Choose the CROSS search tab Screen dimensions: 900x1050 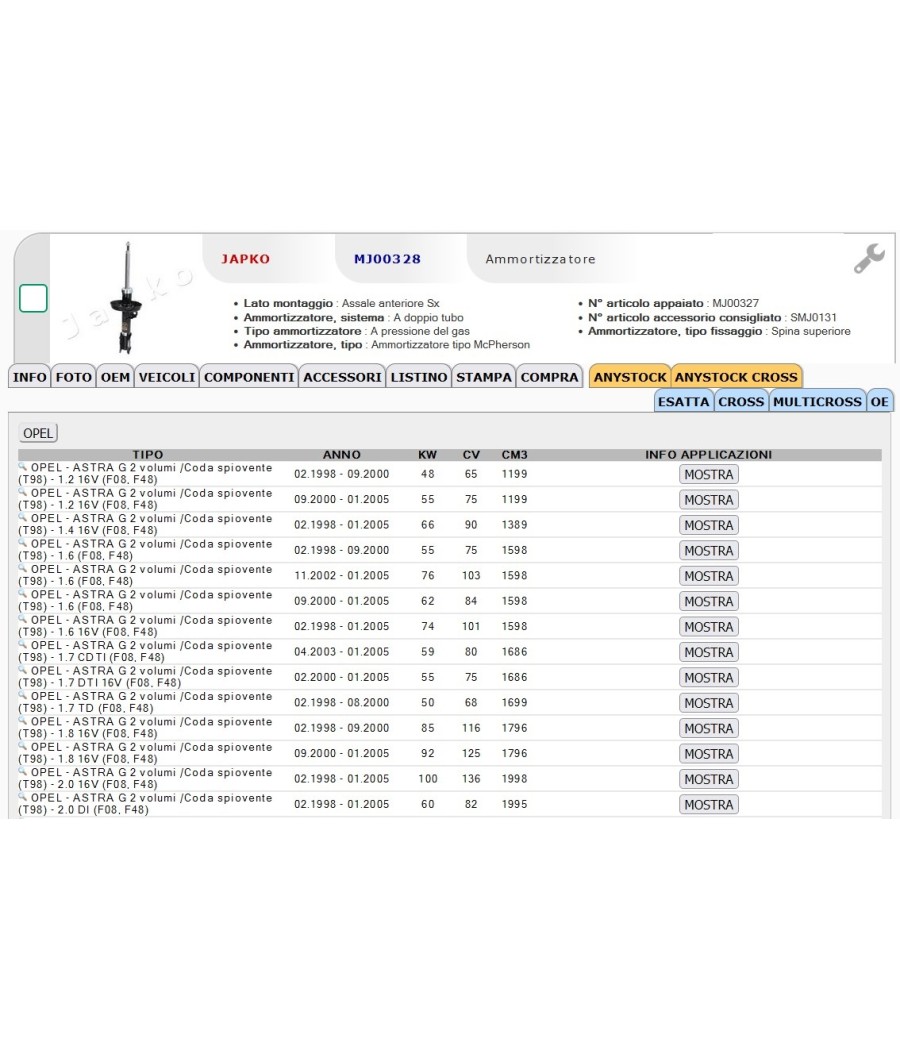tap(741, 402)
